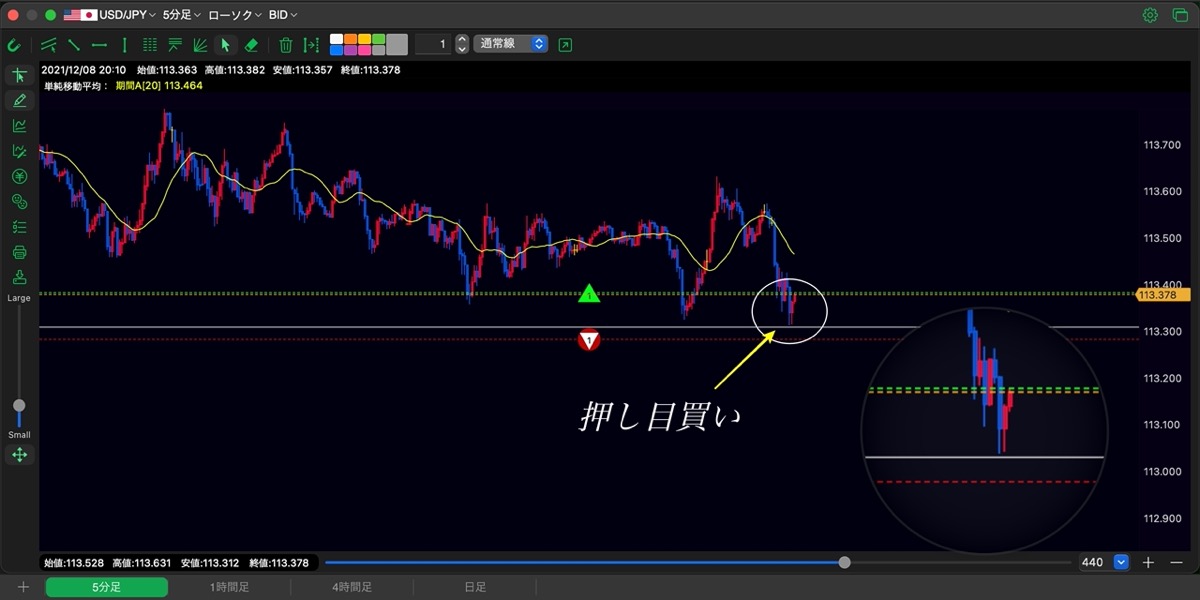
Task: Open the ローソク chart type dropdown
Action: 235,15
